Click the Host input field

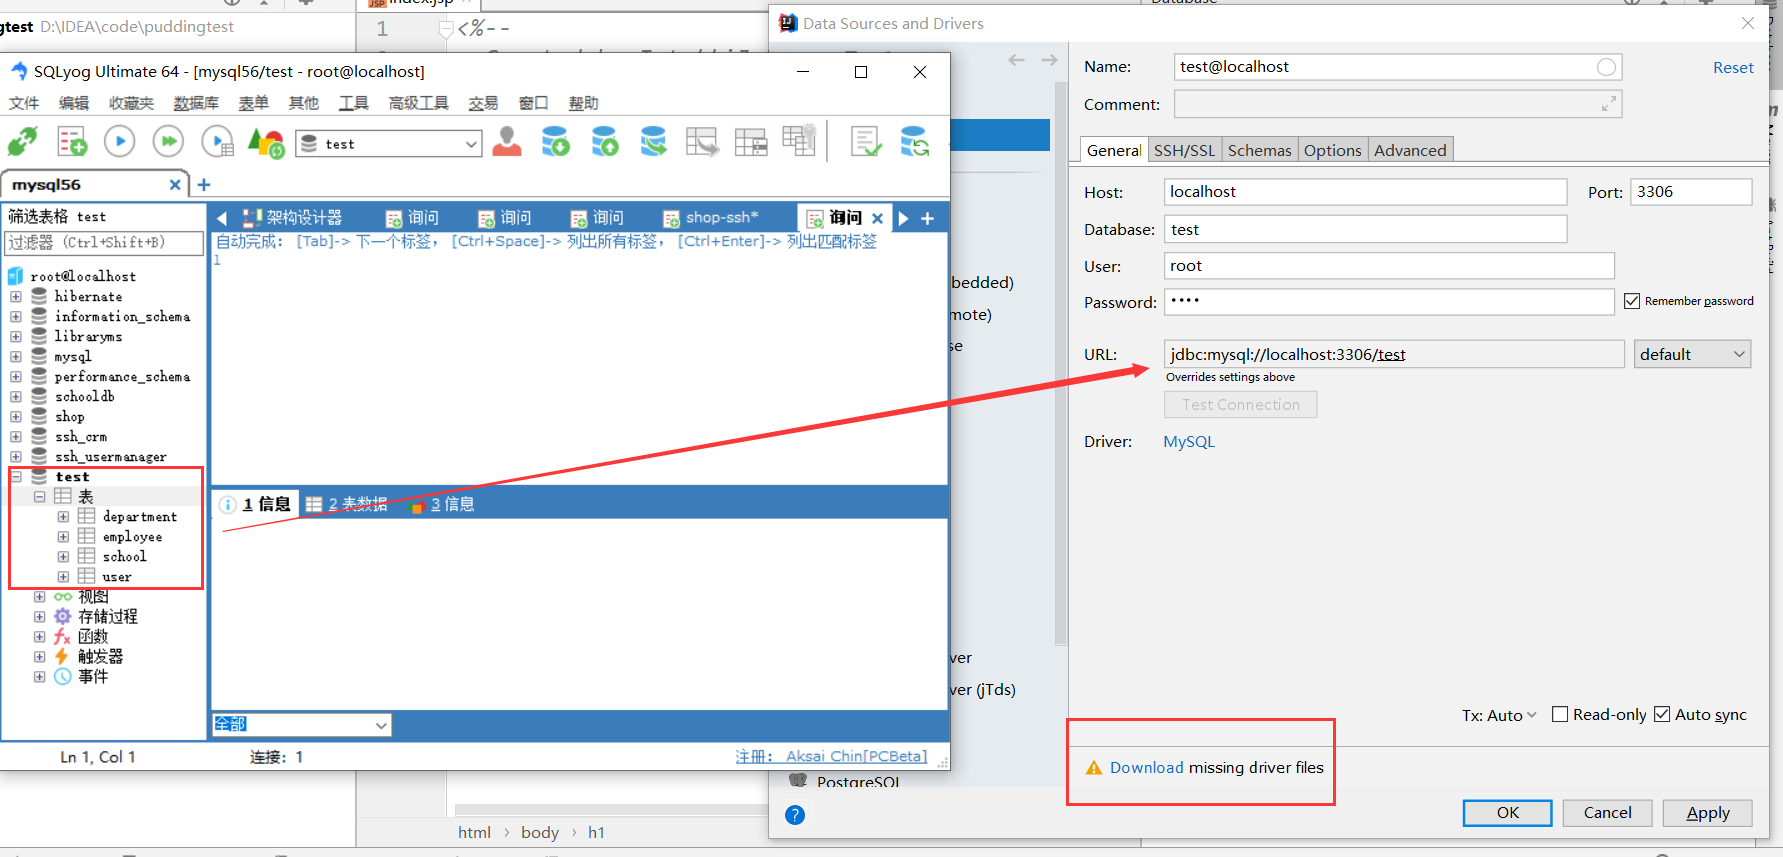coord(1365,192)
